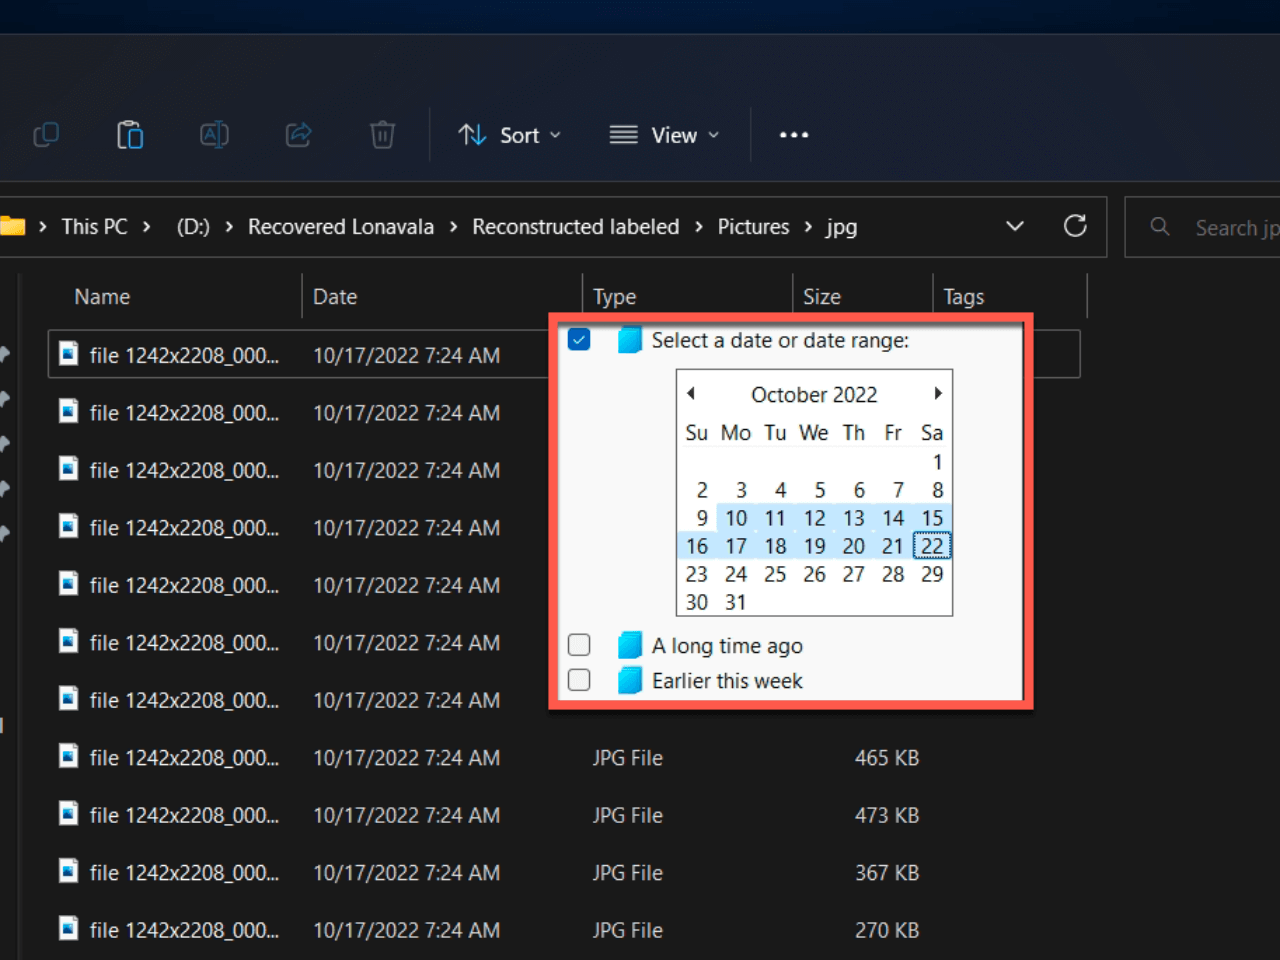This screenshot has height=960, width=1280.
Task: Expand the address bar history dropdown
Action: [x=1015, y=227]
